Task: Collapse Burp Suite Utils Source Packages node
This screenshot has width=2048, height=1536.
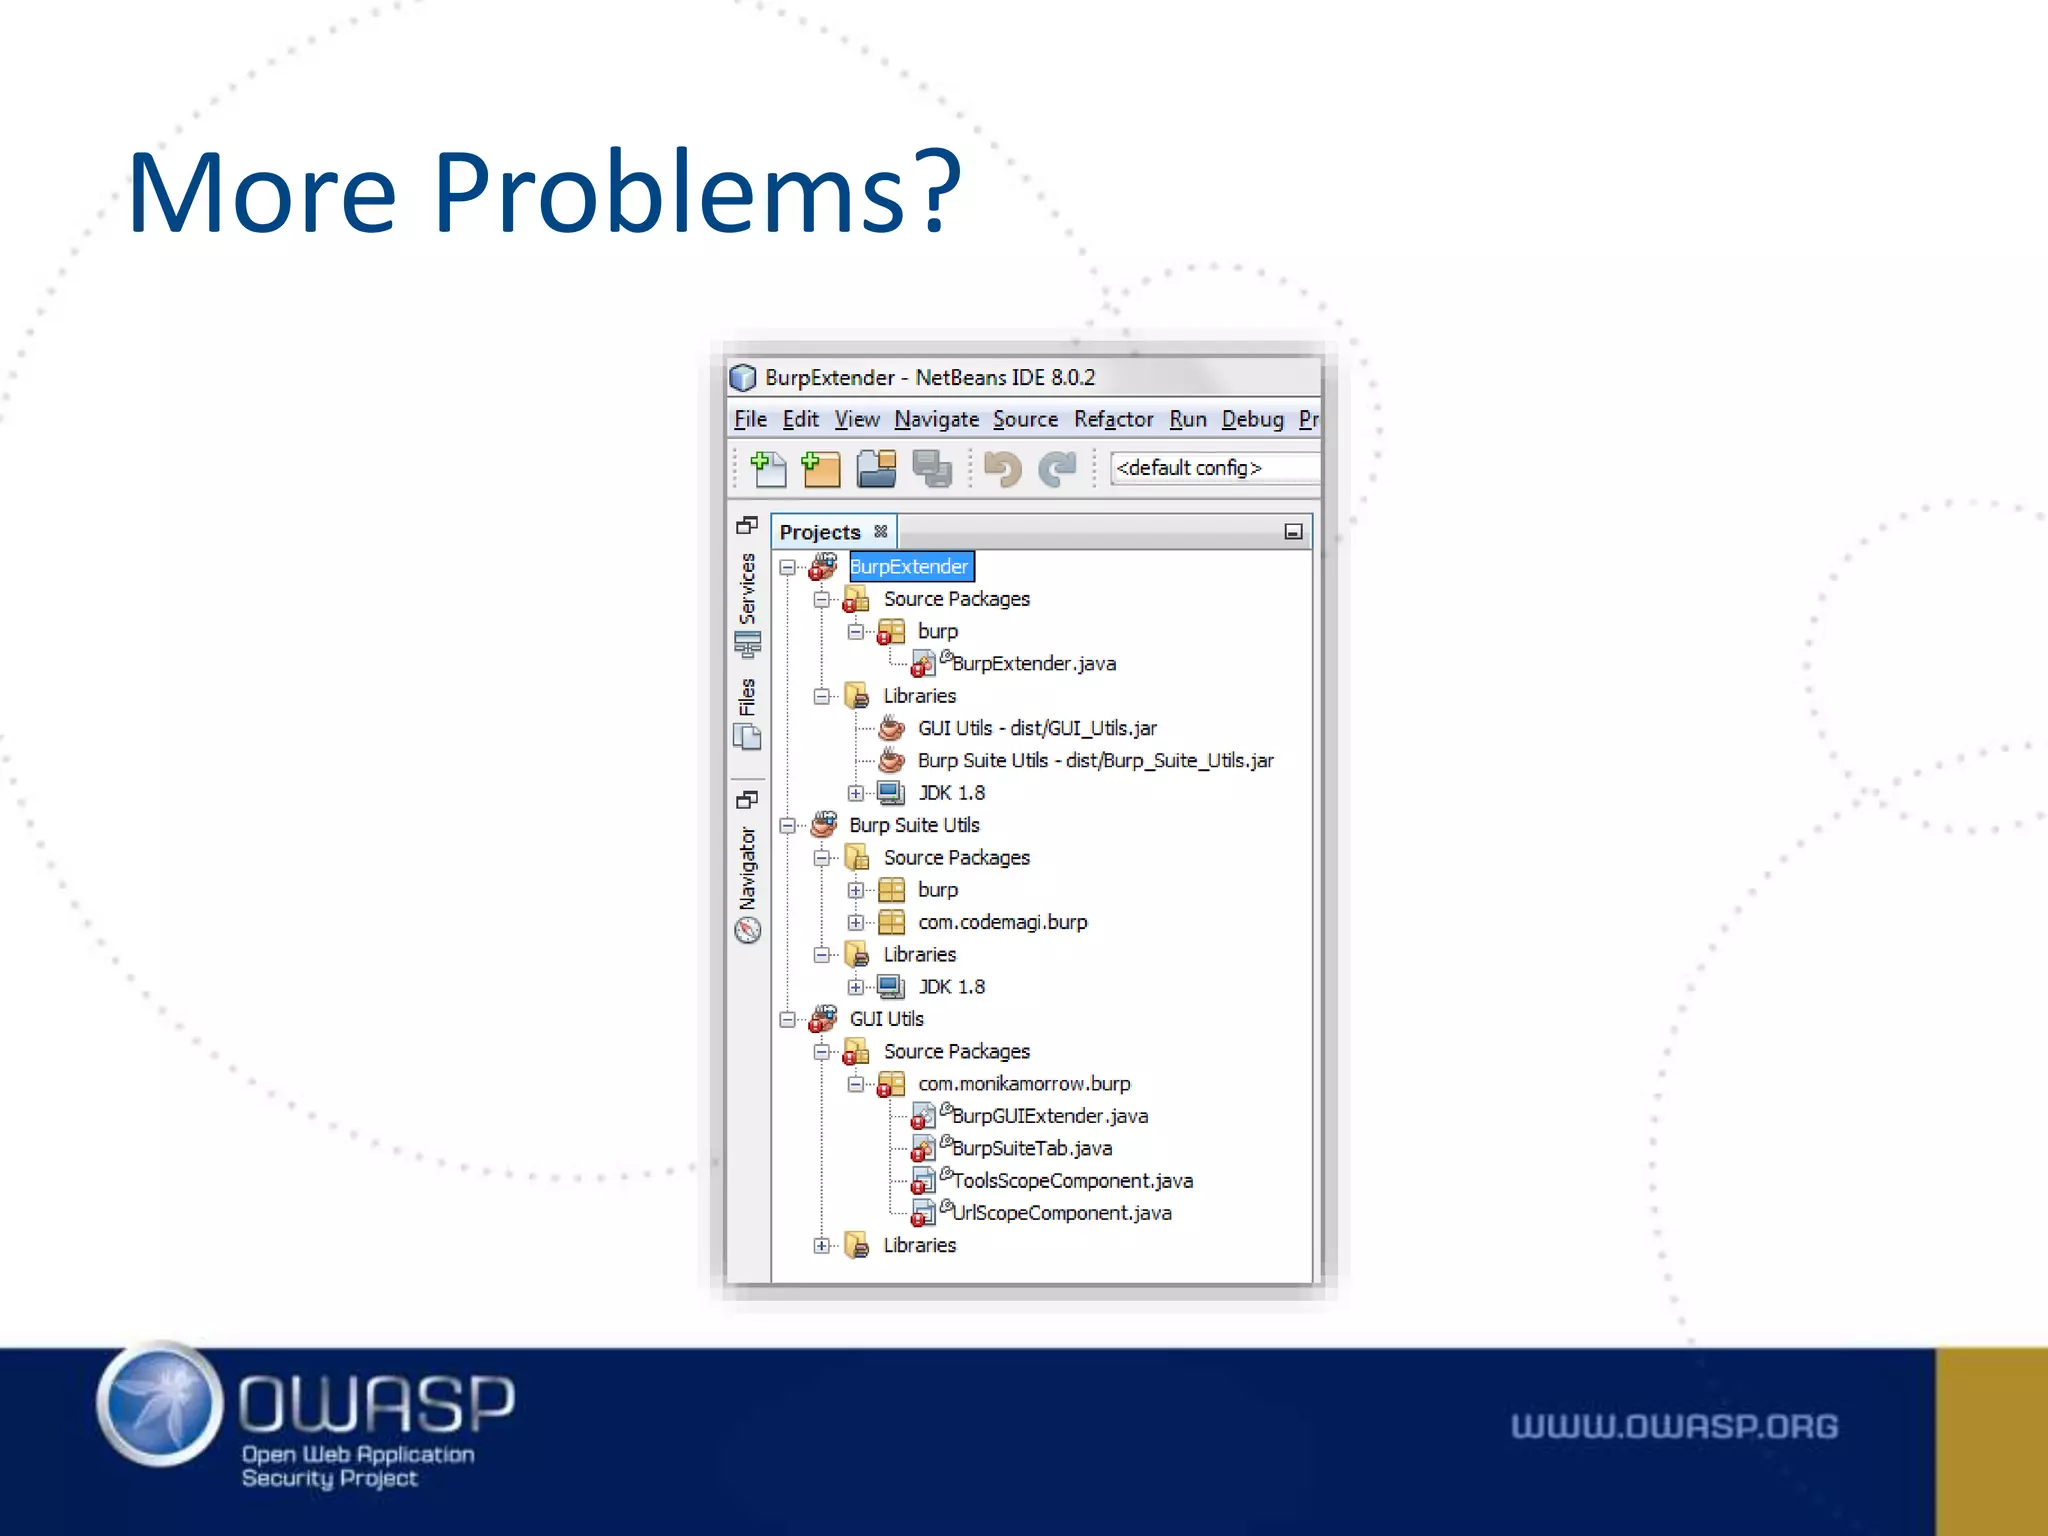Action: (822, 858)
